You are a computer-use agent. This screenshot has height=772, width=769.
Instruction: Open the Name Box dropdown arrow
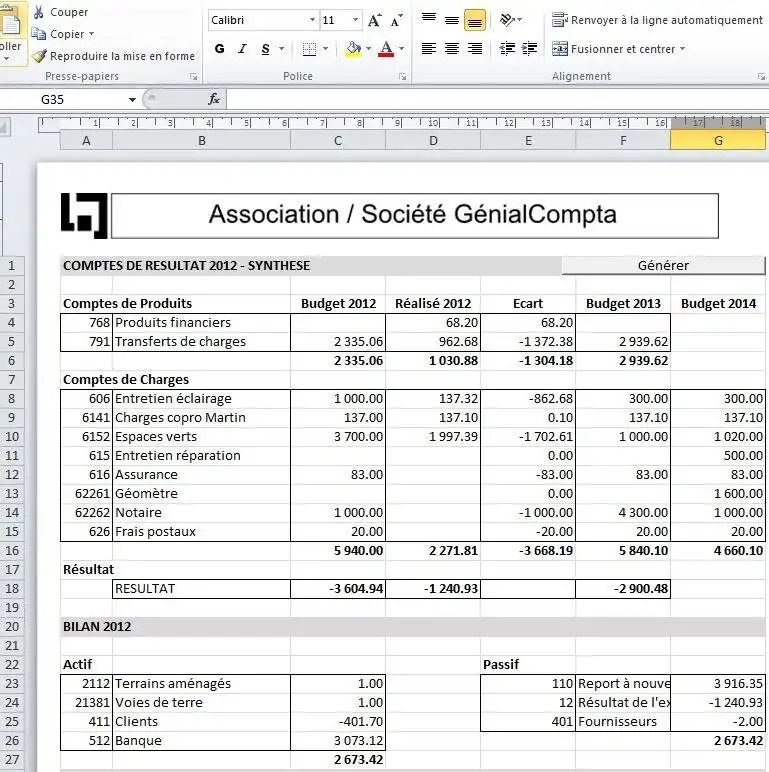[132, 100]
